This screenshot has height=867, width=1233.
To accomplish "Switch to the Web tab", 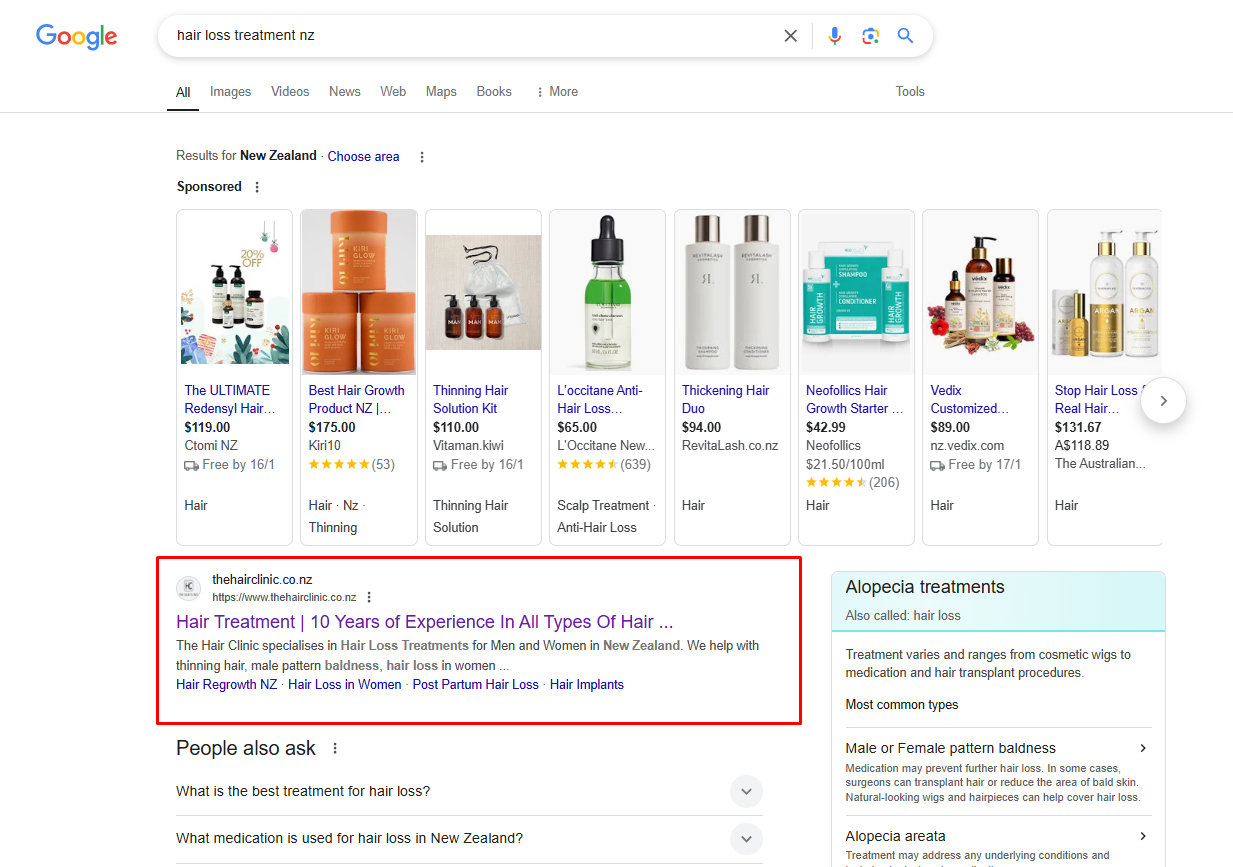I will 393,91.
